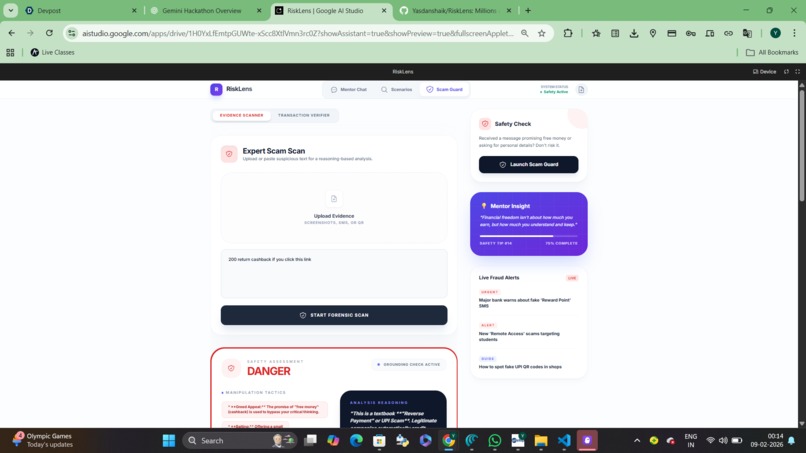Screen dimensions: 806x453
Task: Switch to the Evidence Scanner mode
Action: tap(242, 115)
